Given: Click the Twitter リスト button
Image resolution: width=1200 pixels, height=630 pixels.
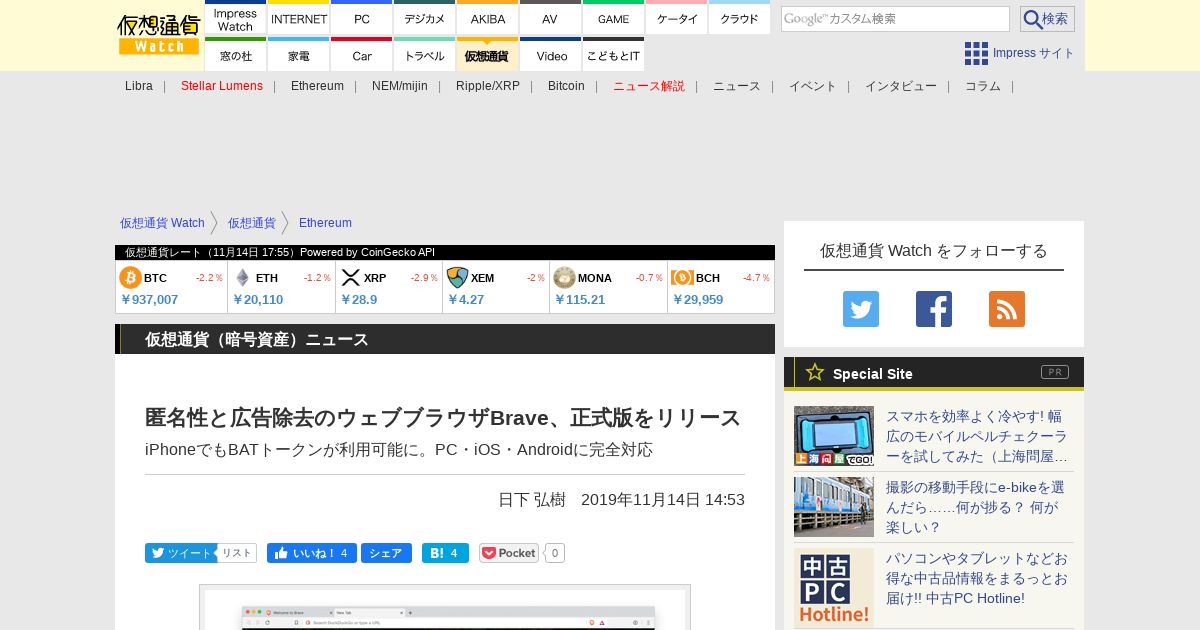Looking at the screenshot, I should (x=237, y=553).
